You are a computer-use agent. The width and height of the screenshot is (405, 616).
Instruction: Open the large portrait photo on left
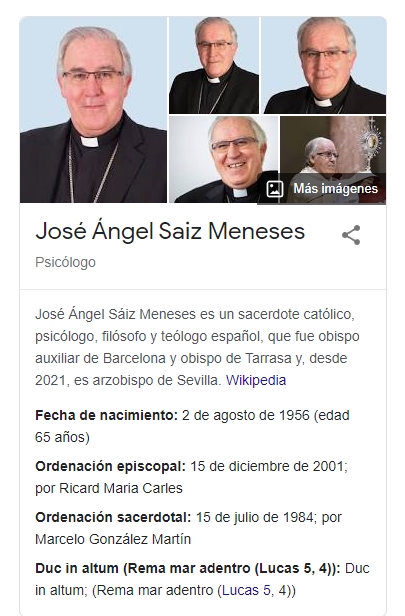coord(93,110)
